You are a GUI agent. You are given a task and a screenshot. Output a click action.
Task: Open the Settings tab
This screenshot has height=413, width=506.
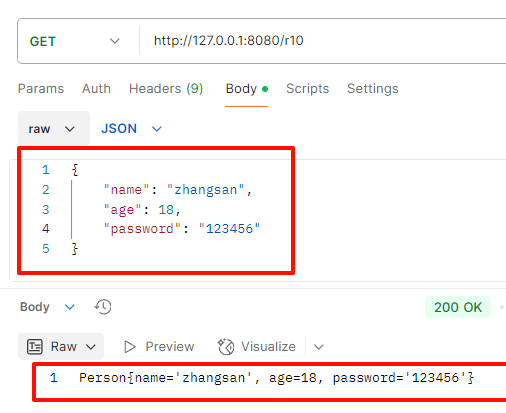tap(373, 89)
